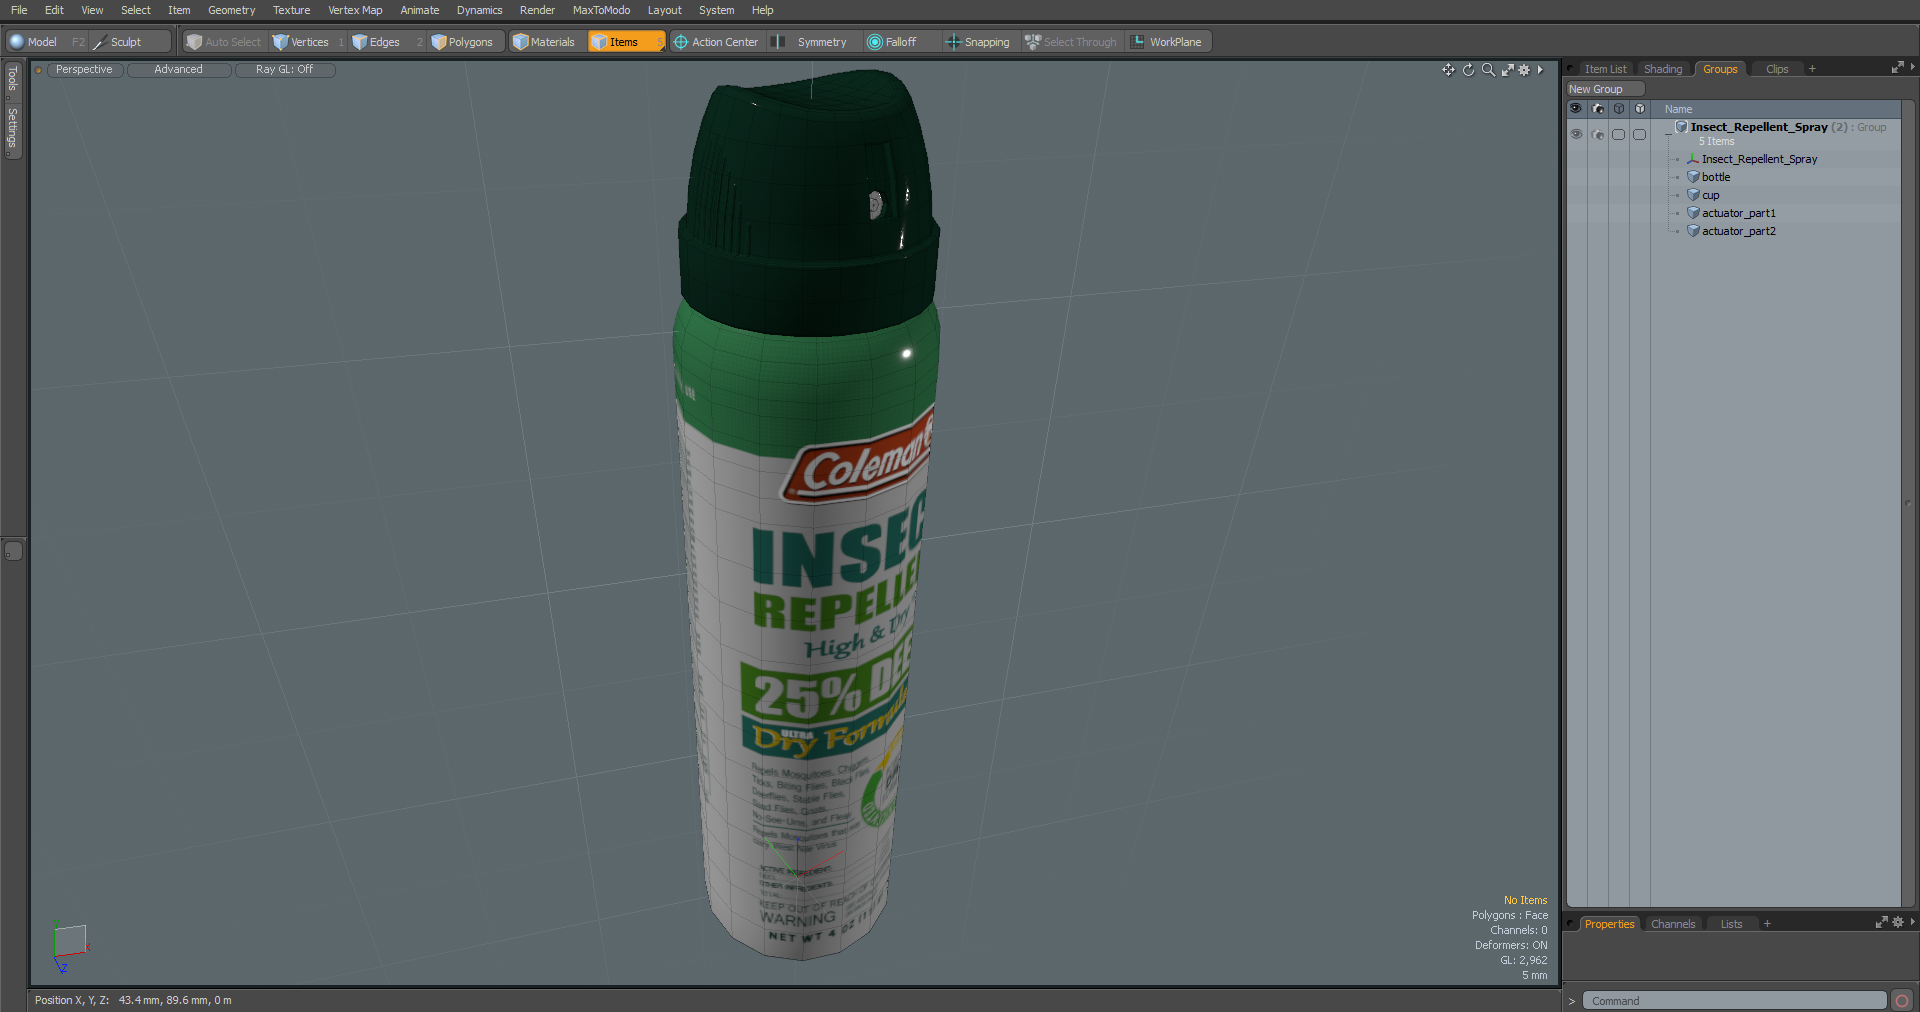This screenshot has height=1012, width=1920.
Task: Open the Dynamics menu
Action: click(x=479, y=10)
